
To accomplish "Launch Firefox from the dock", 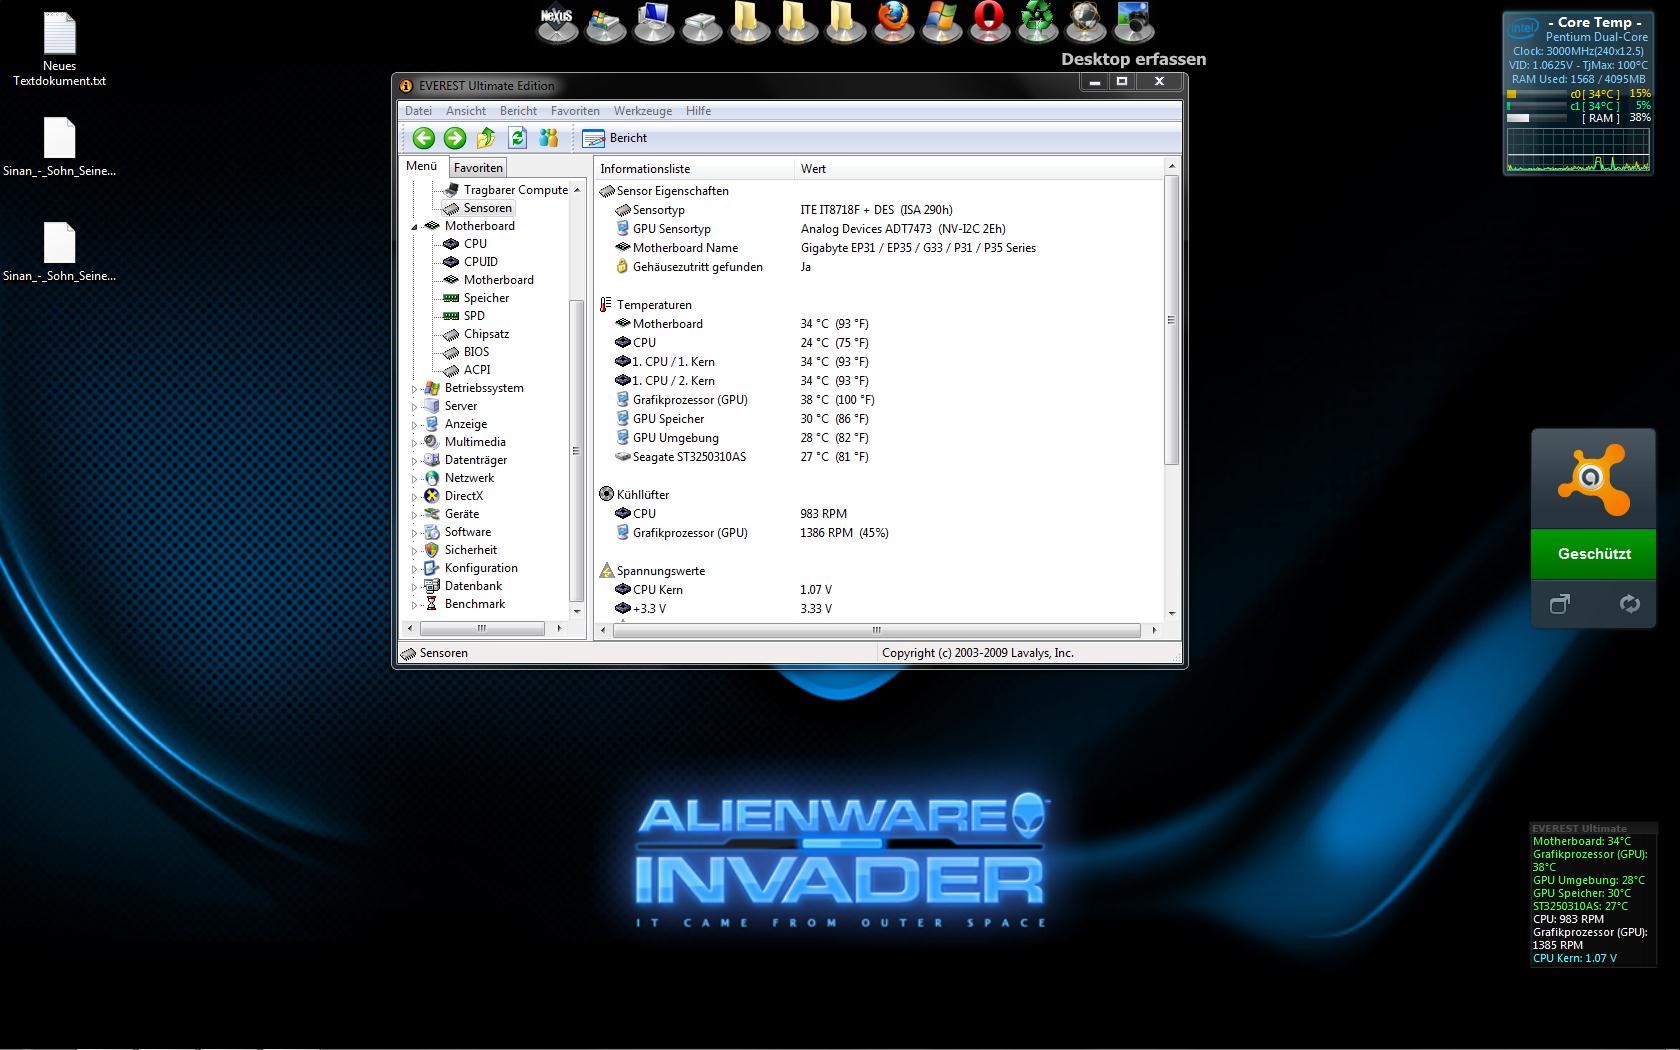I will [893, 23].
